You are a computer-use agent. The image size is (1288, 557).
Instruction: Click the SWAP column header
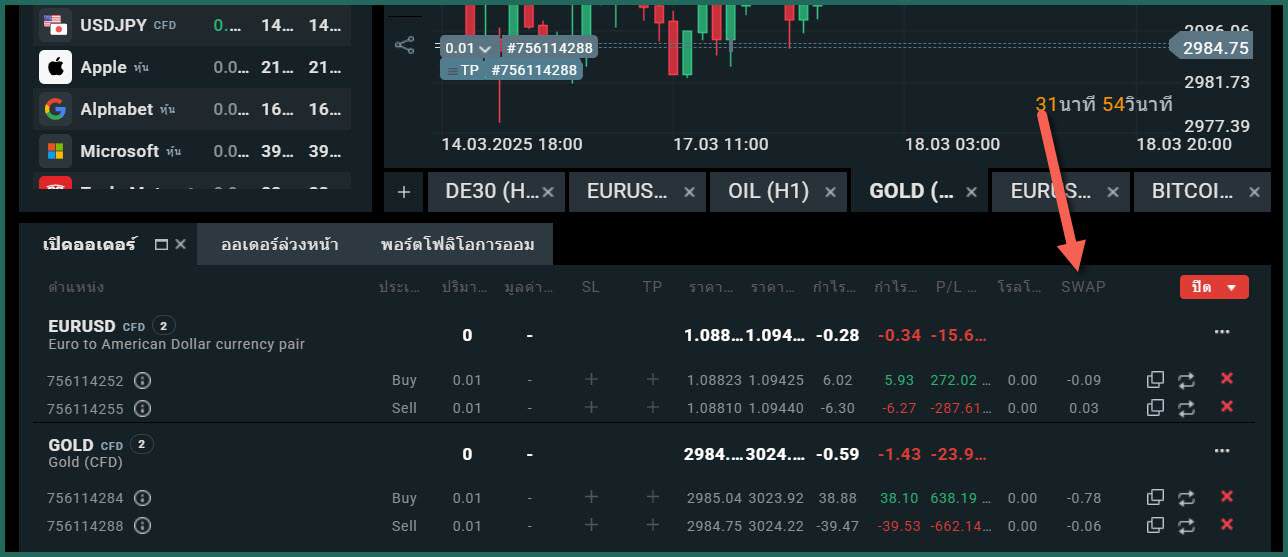pos(1083,287)
